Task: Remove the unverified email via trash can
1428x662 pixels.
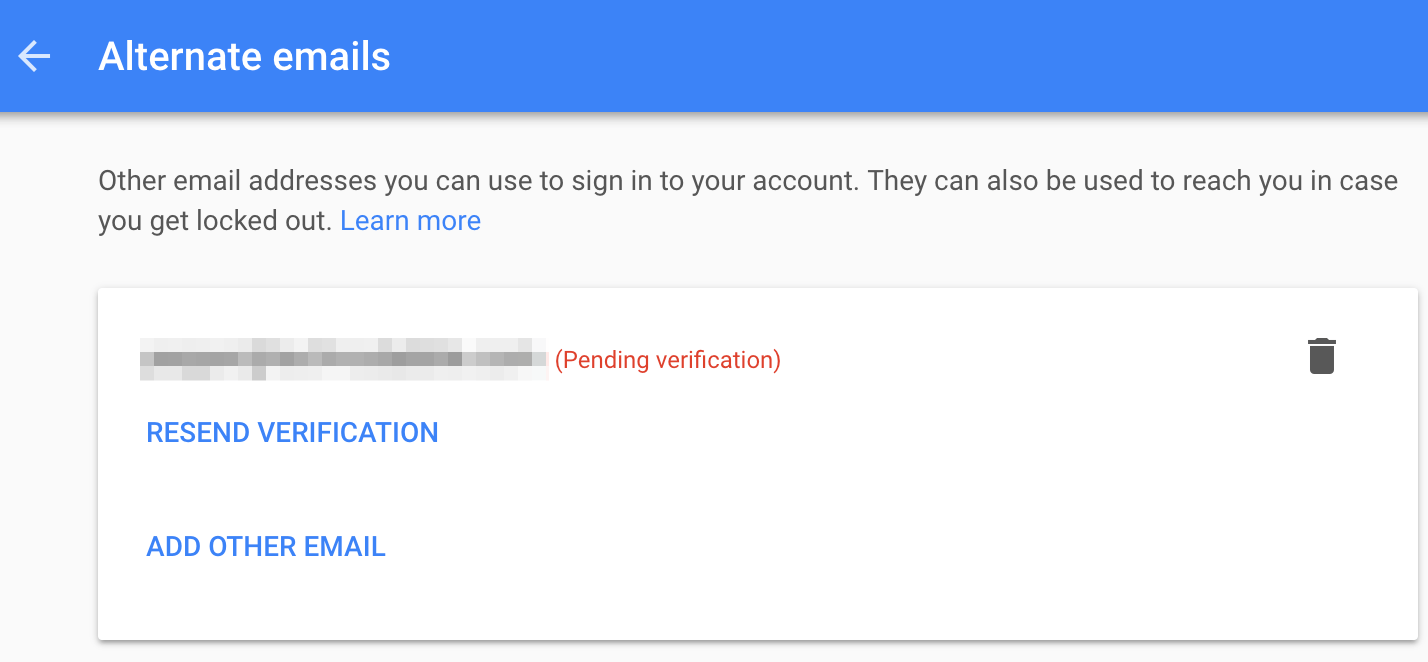Action: 1321,356
